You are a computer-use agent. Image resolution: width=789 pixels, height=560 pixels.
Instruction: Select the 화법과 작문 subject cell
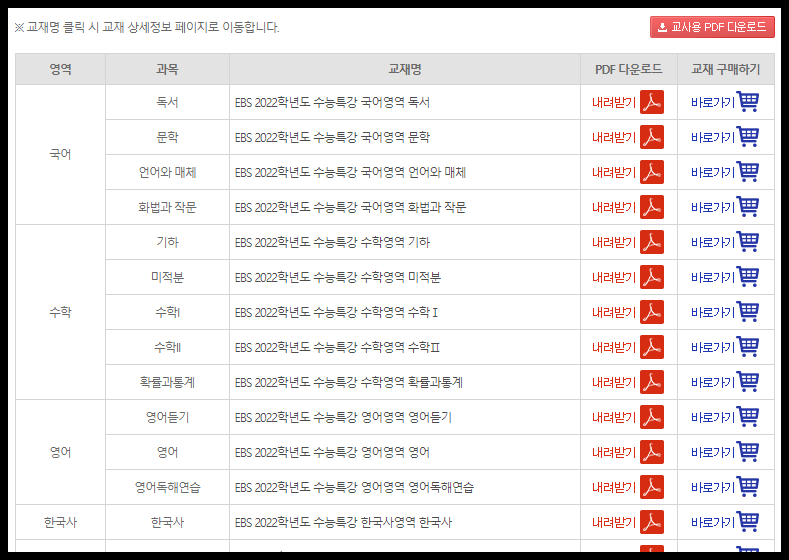tap(168, 207)
